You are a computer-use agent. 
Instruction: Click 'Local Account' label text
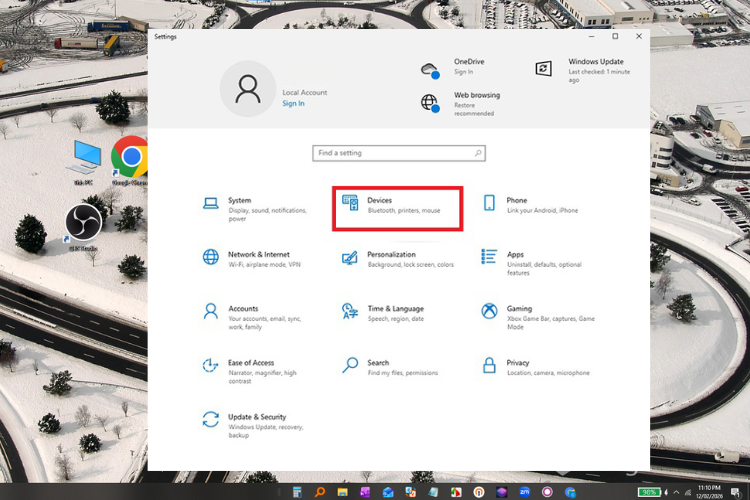[305, 93]
